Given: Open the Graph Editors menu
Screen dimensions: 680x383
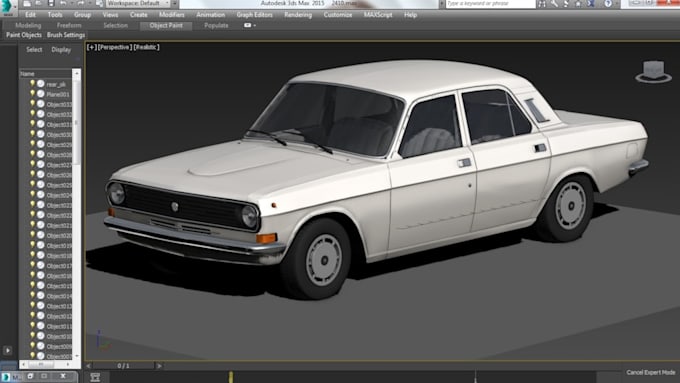Looking at the screenshot, I should tap(255, 15).
